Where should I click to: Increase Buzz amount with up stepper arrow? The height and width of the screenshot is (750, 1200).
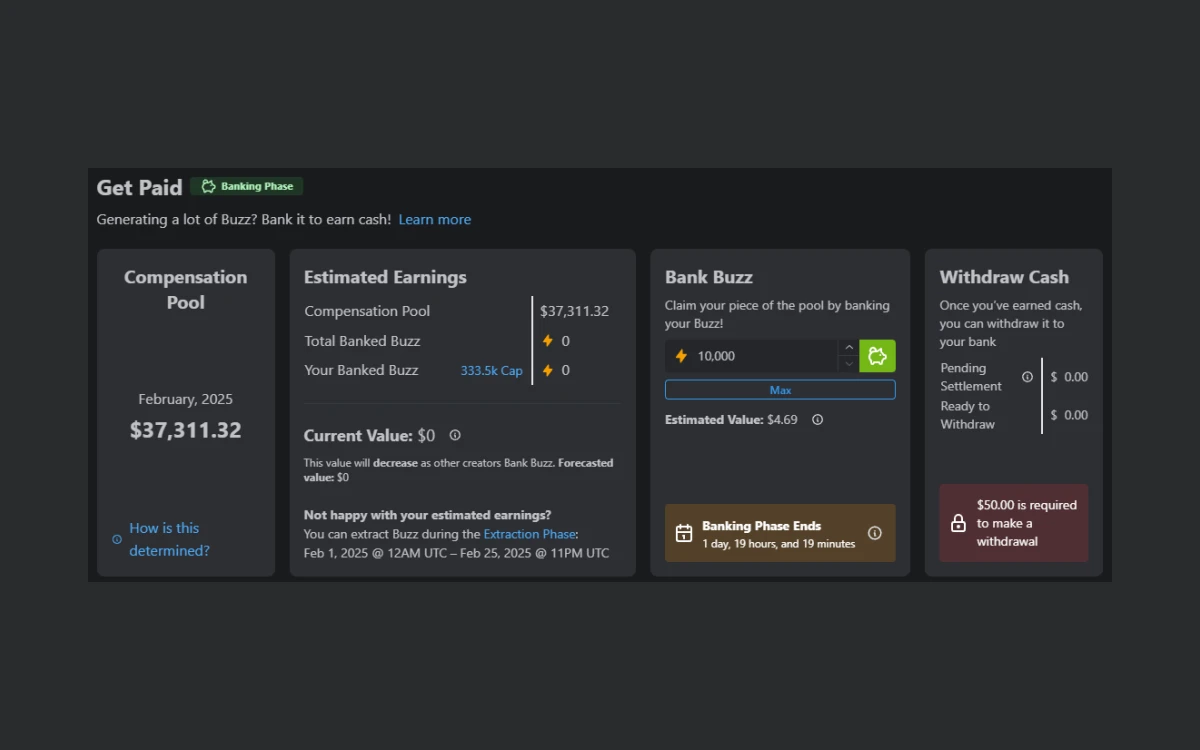(849, 348)
